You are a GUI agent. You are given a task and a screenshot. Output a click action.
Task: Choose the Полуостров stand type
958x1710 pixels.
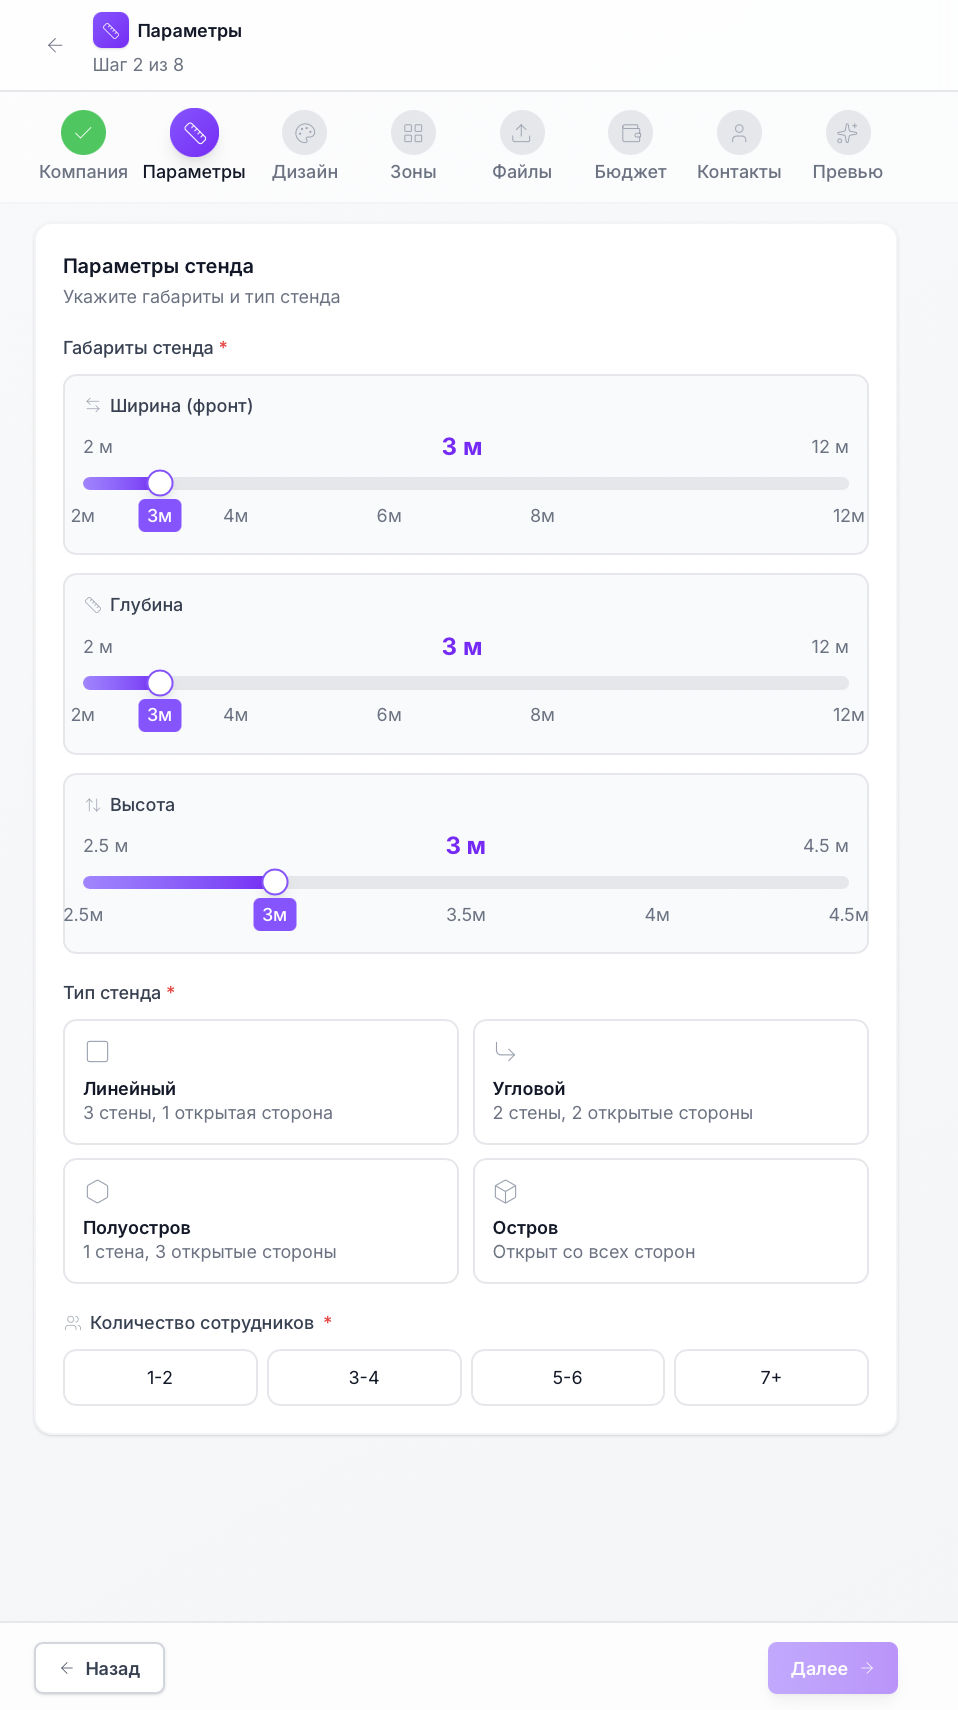260,1221
